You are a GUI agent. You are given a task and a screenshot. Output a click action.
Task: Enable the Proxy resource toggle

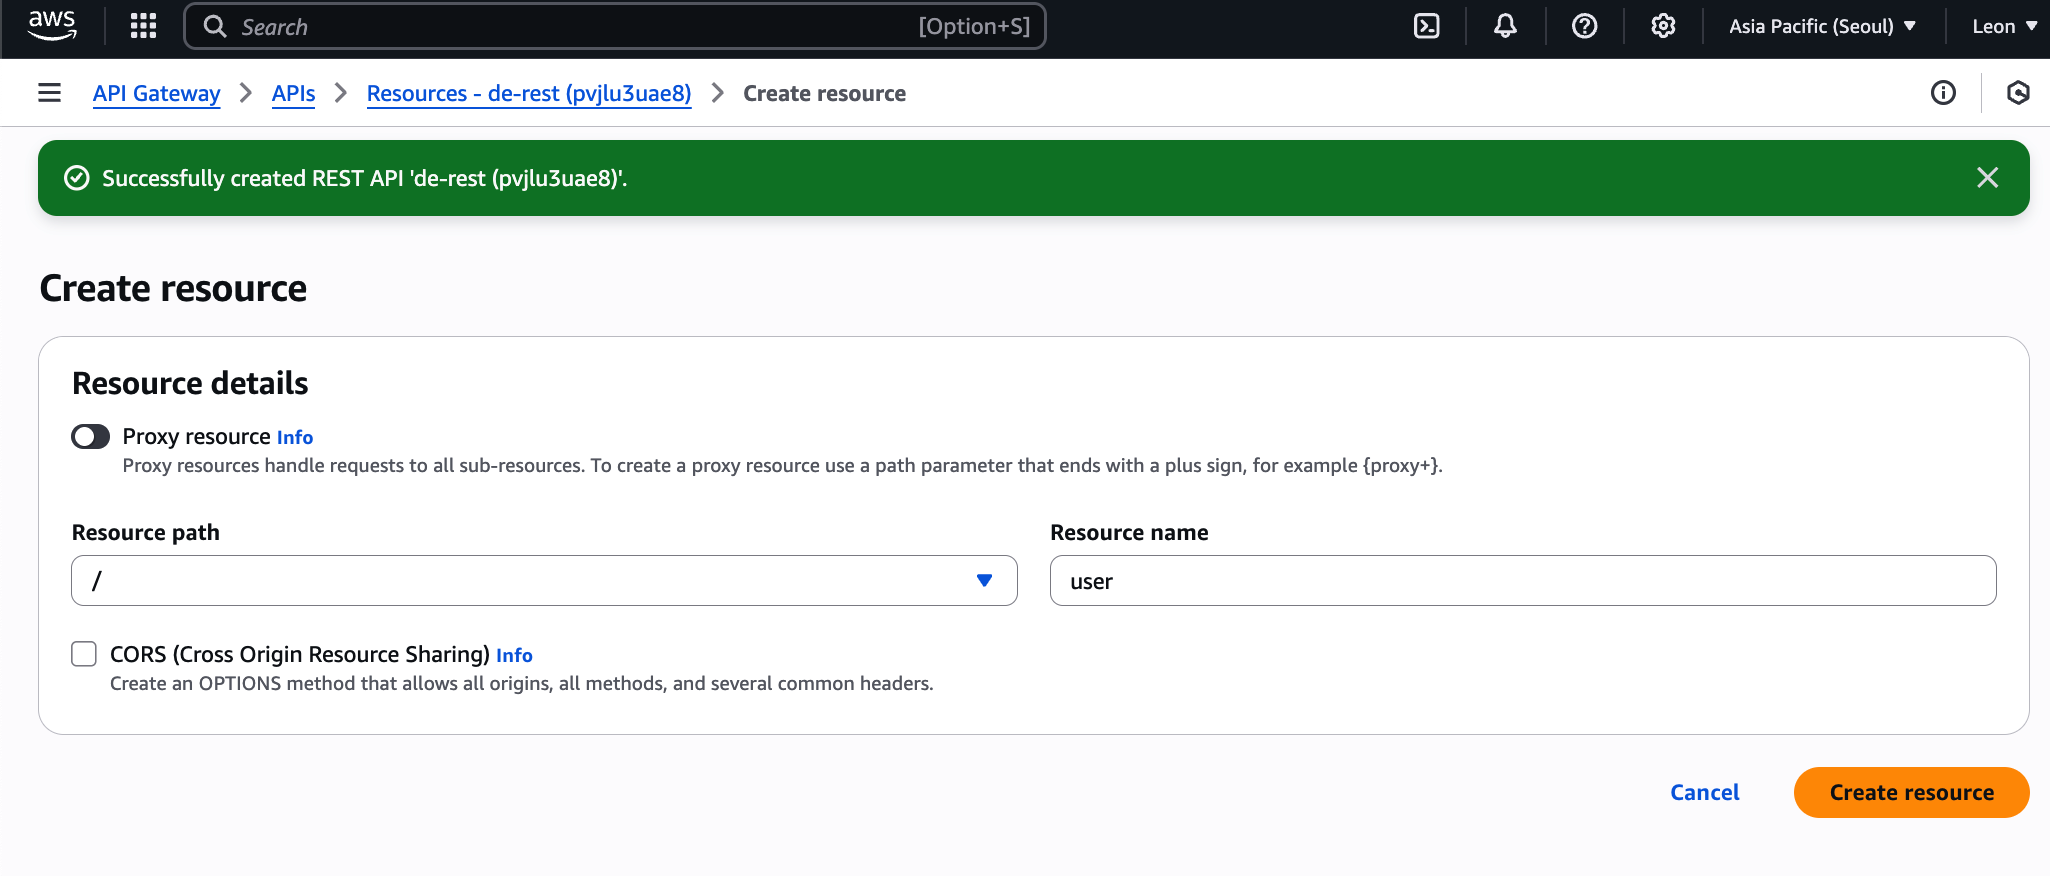[x=90, y=437]
